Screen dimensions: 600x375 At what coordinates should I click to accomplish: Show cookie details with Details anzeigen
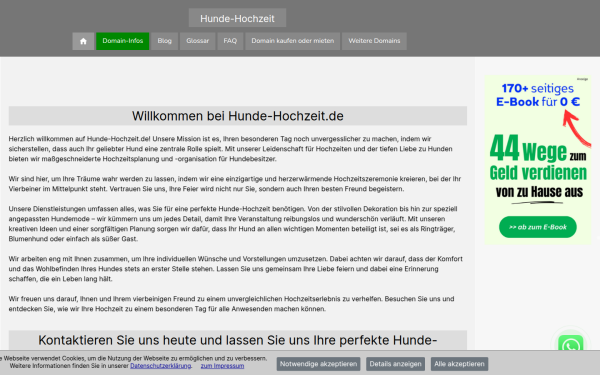(x=395, y=364)
